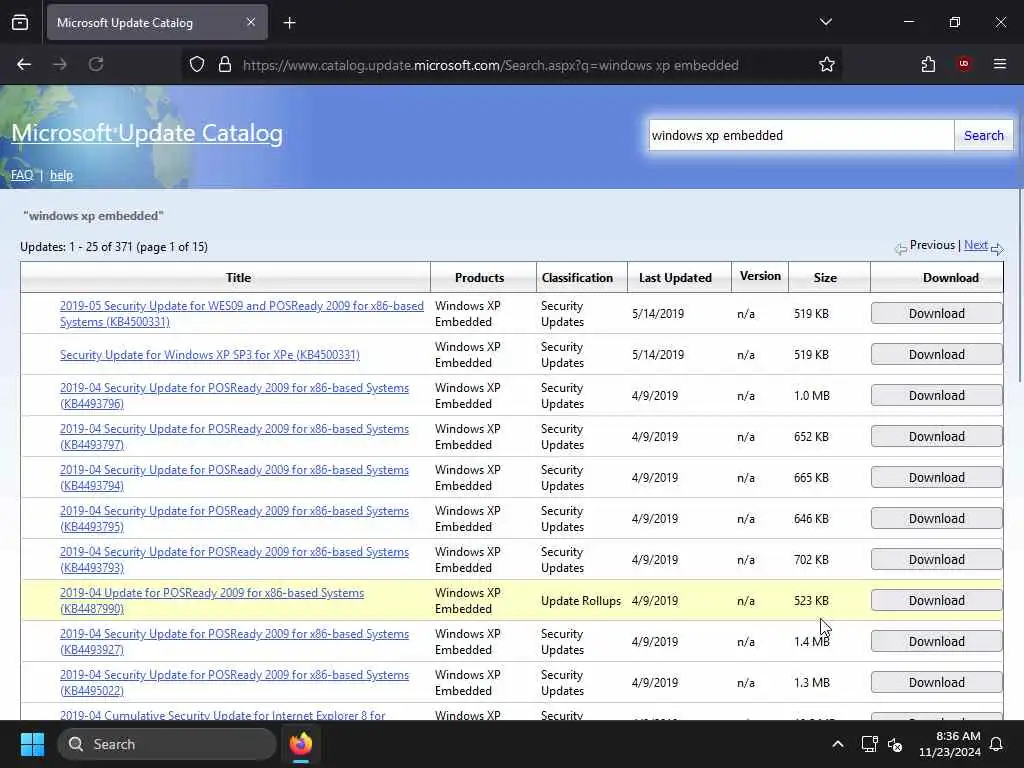The height and width of the screenshot is (768, 1024).
Task: Download the 646 KB KB4493795 update
Action: (936, 519)
